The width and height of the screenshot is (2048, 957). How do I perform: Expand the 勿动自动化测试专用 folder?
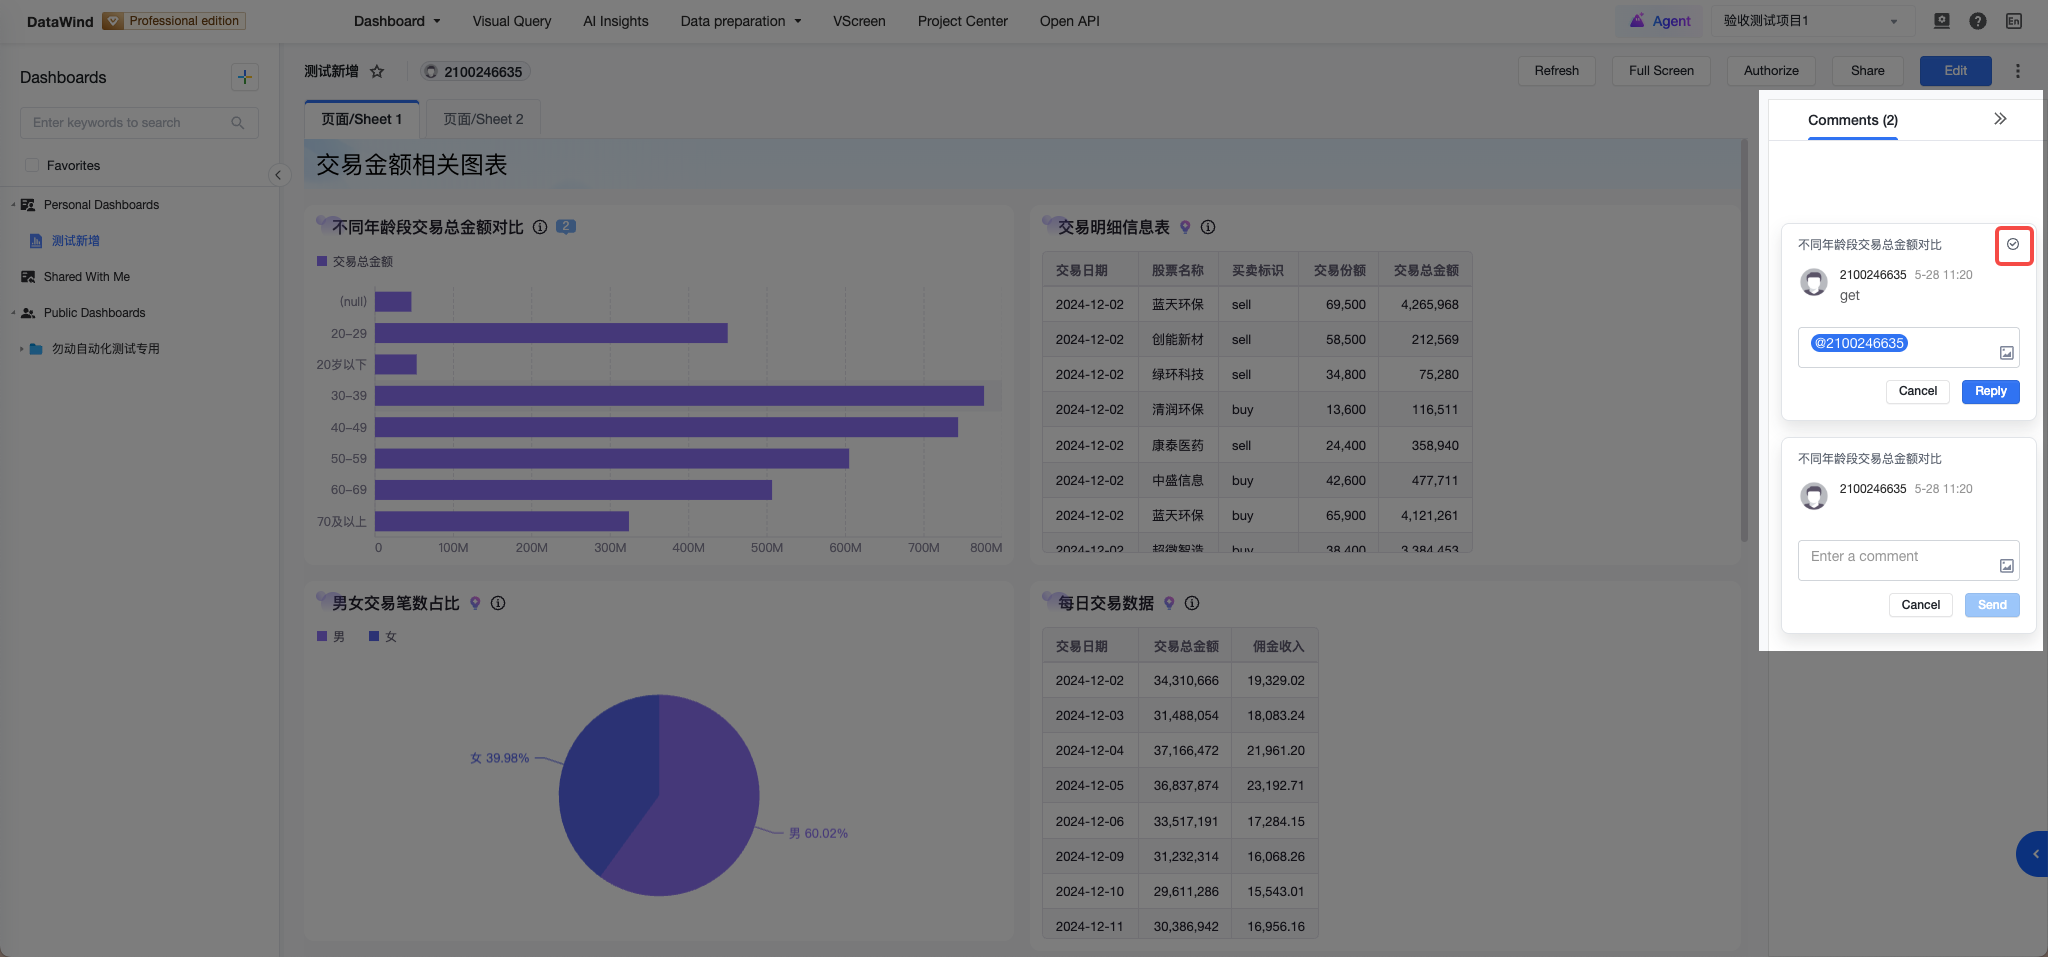[x=21, y=349]
